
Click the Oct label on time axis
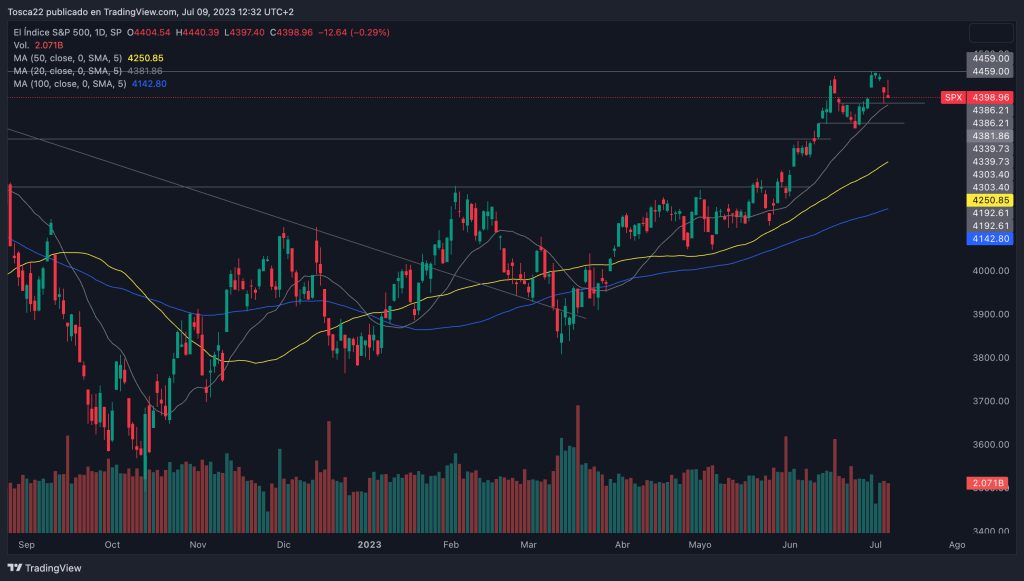point(112,545)
